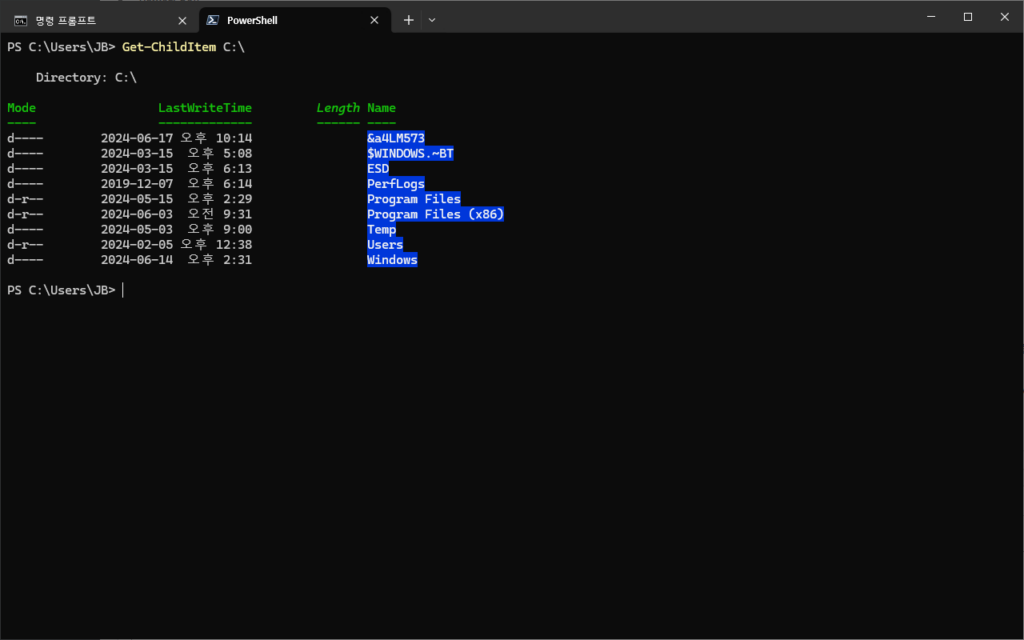Screen dimensions: 1024x640
Task: Click the $WINDOWS.~BT directory name
Action: coord(410,154)
